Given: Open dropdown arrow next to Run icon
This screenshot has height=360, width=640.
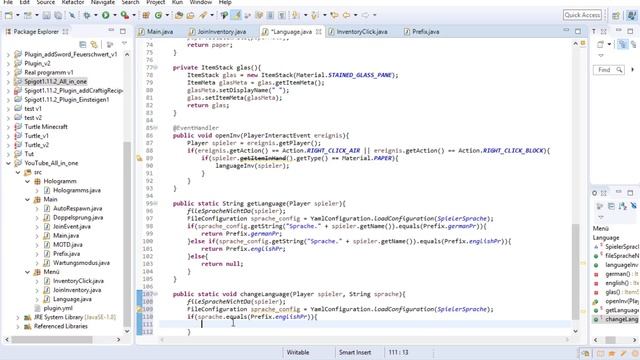Looking at the screenshot, I should (114, 16).
